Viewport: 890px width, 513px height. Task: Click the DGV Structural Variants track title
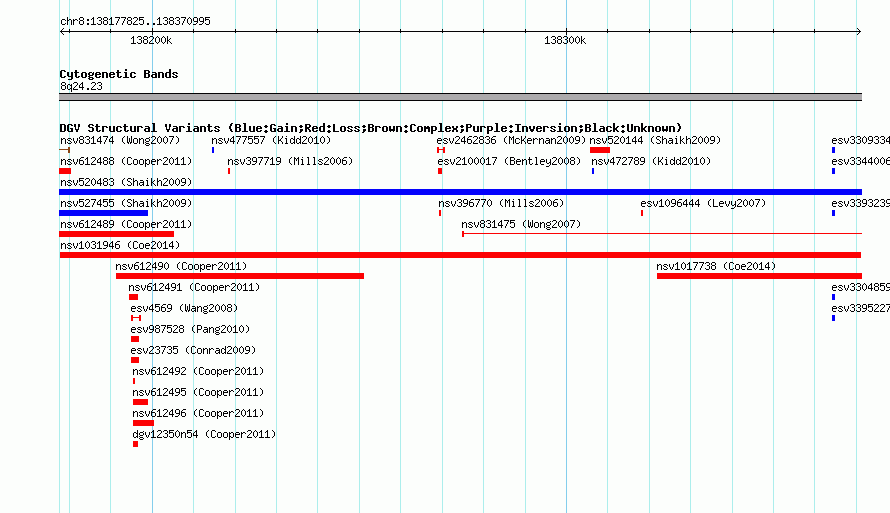pyautogui.click(x=371, y=128)
